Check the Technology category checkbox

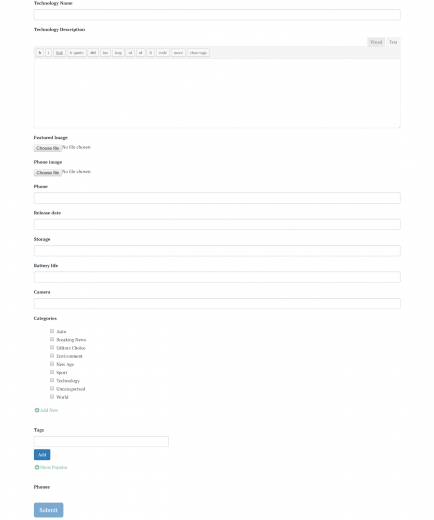point(52,380)
